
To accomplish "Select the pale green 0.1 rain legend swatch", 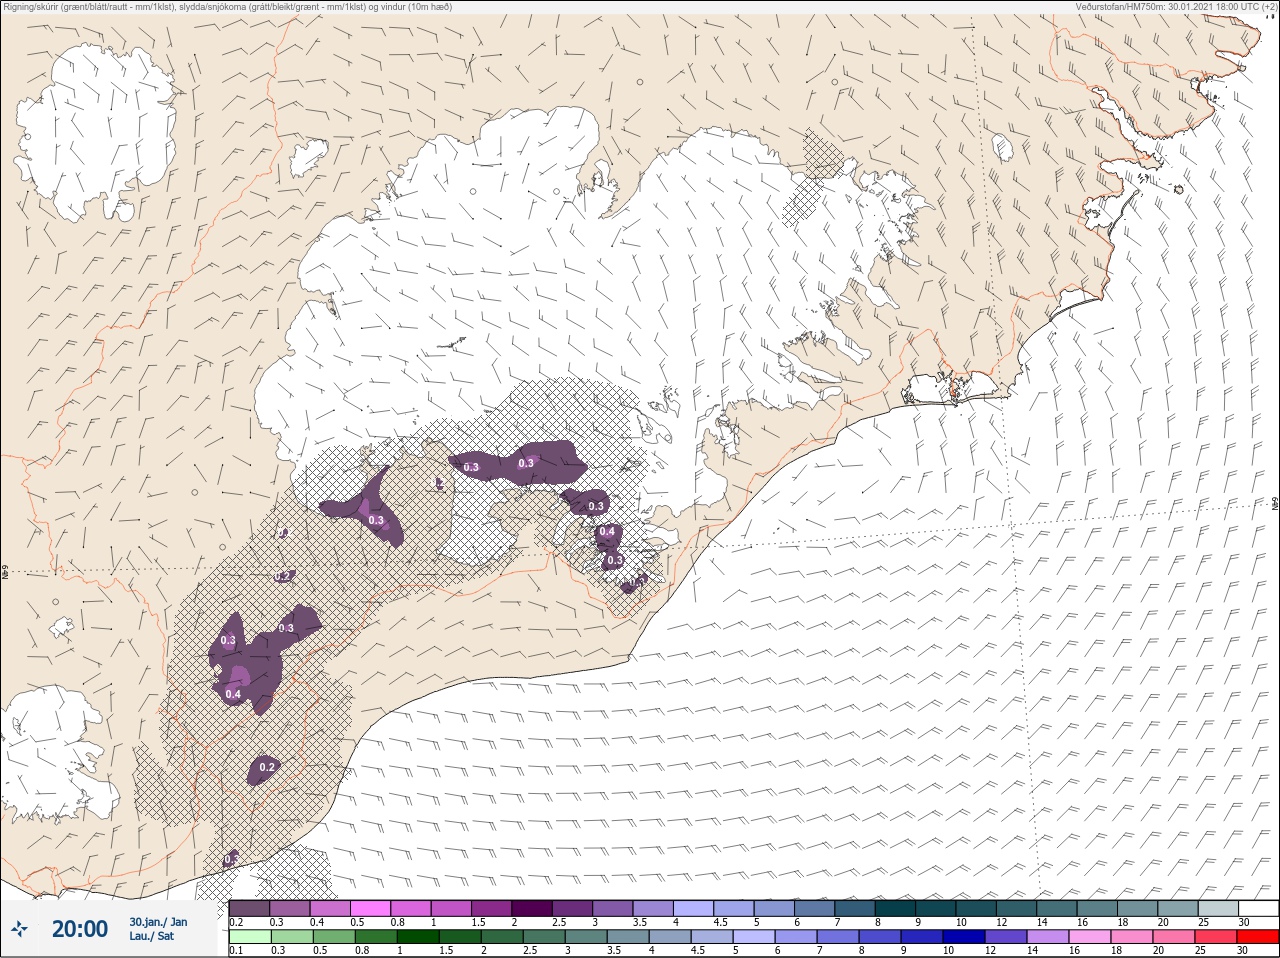I will click(x=250, y=938).
